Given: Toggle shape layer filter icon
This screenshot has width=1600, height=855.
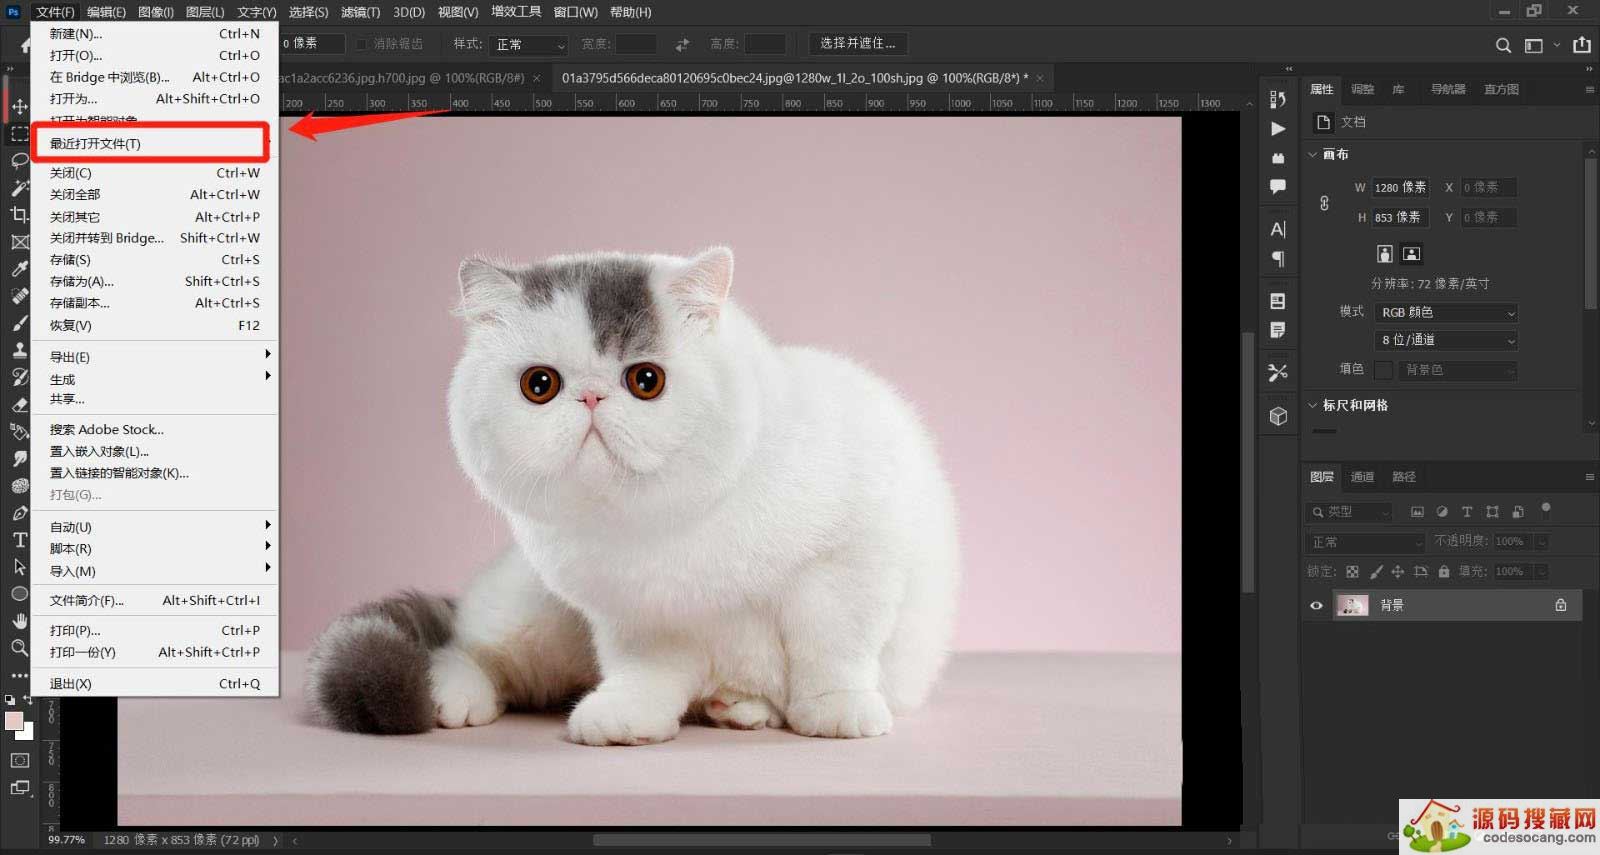Looking at the screenshot, I should (x=1492, y=512).
